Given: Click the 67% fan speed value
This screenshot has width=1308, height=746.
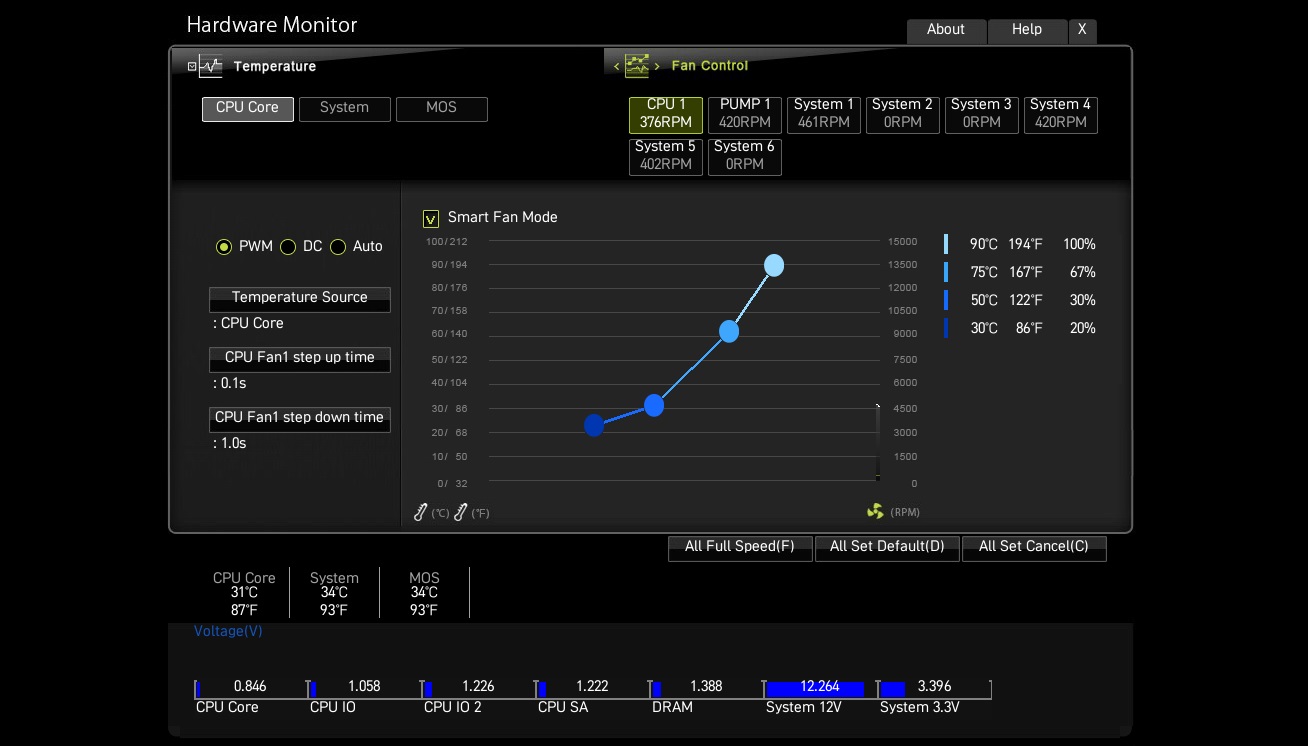Looking at the screenshot, I should (x=1083, y=272).
